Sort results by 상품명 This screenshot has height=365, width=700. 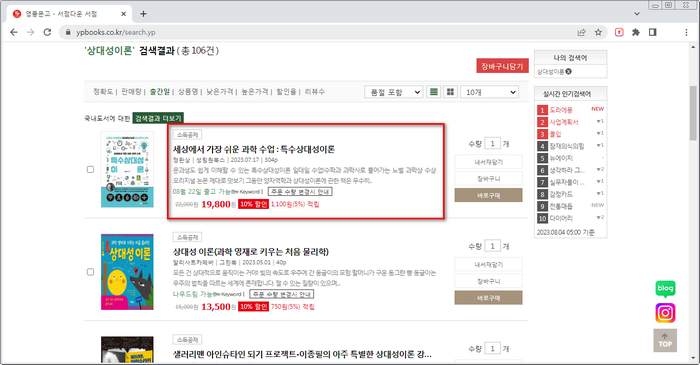[188, 91]
